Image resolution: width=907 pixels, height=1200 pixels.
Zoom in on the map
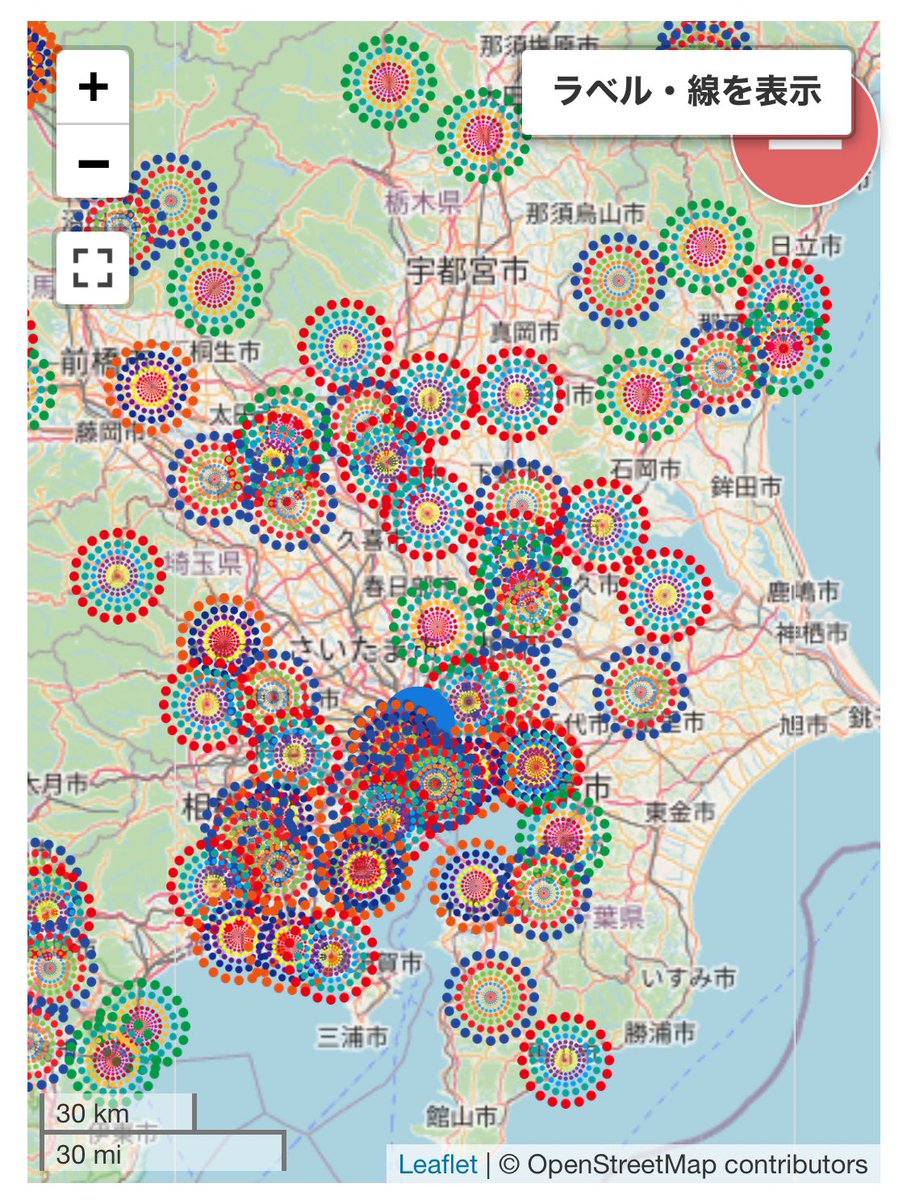[93, 87]
